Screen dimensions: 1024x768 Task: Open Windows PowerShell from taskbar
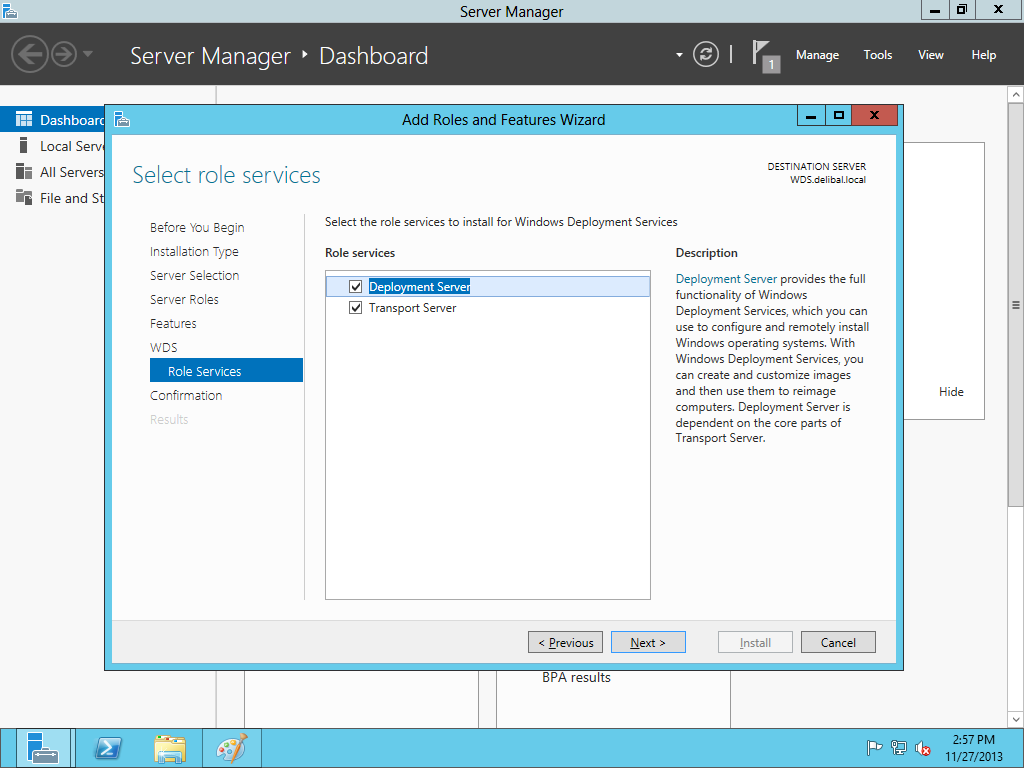point(107,748)
